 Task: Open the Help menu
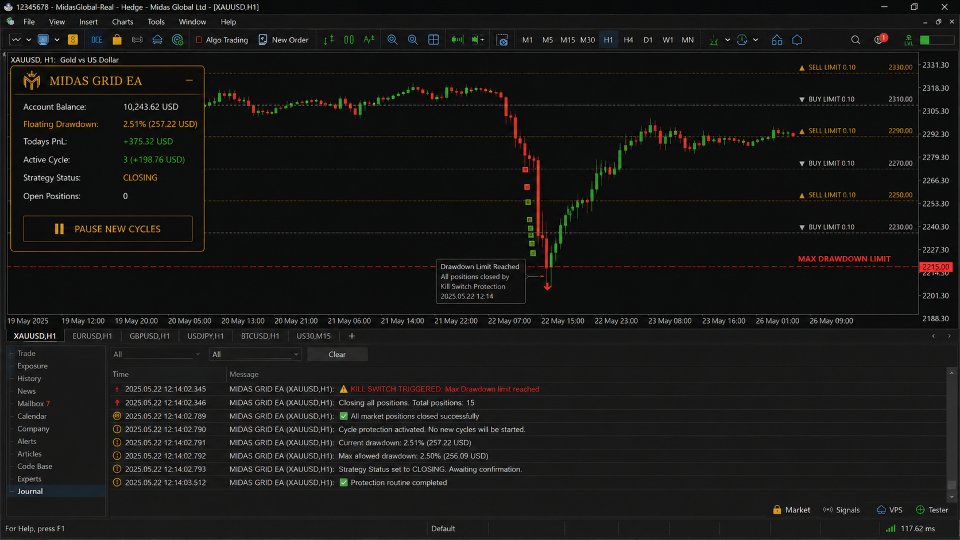tap(228, 21)
